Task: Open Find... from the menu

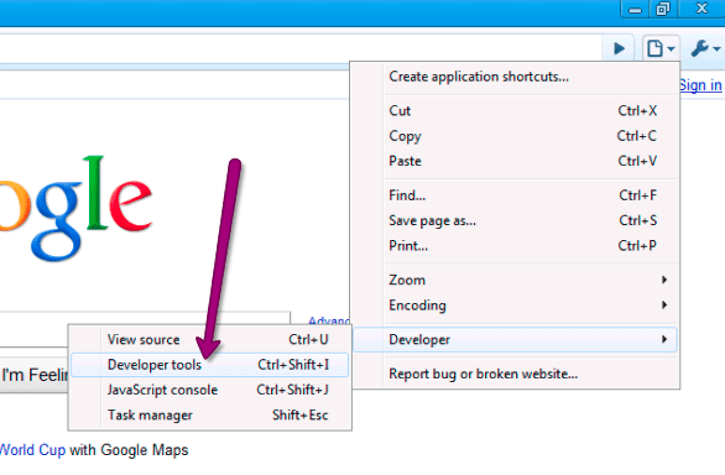Action: pyautogui.click(x=407, y=195)
